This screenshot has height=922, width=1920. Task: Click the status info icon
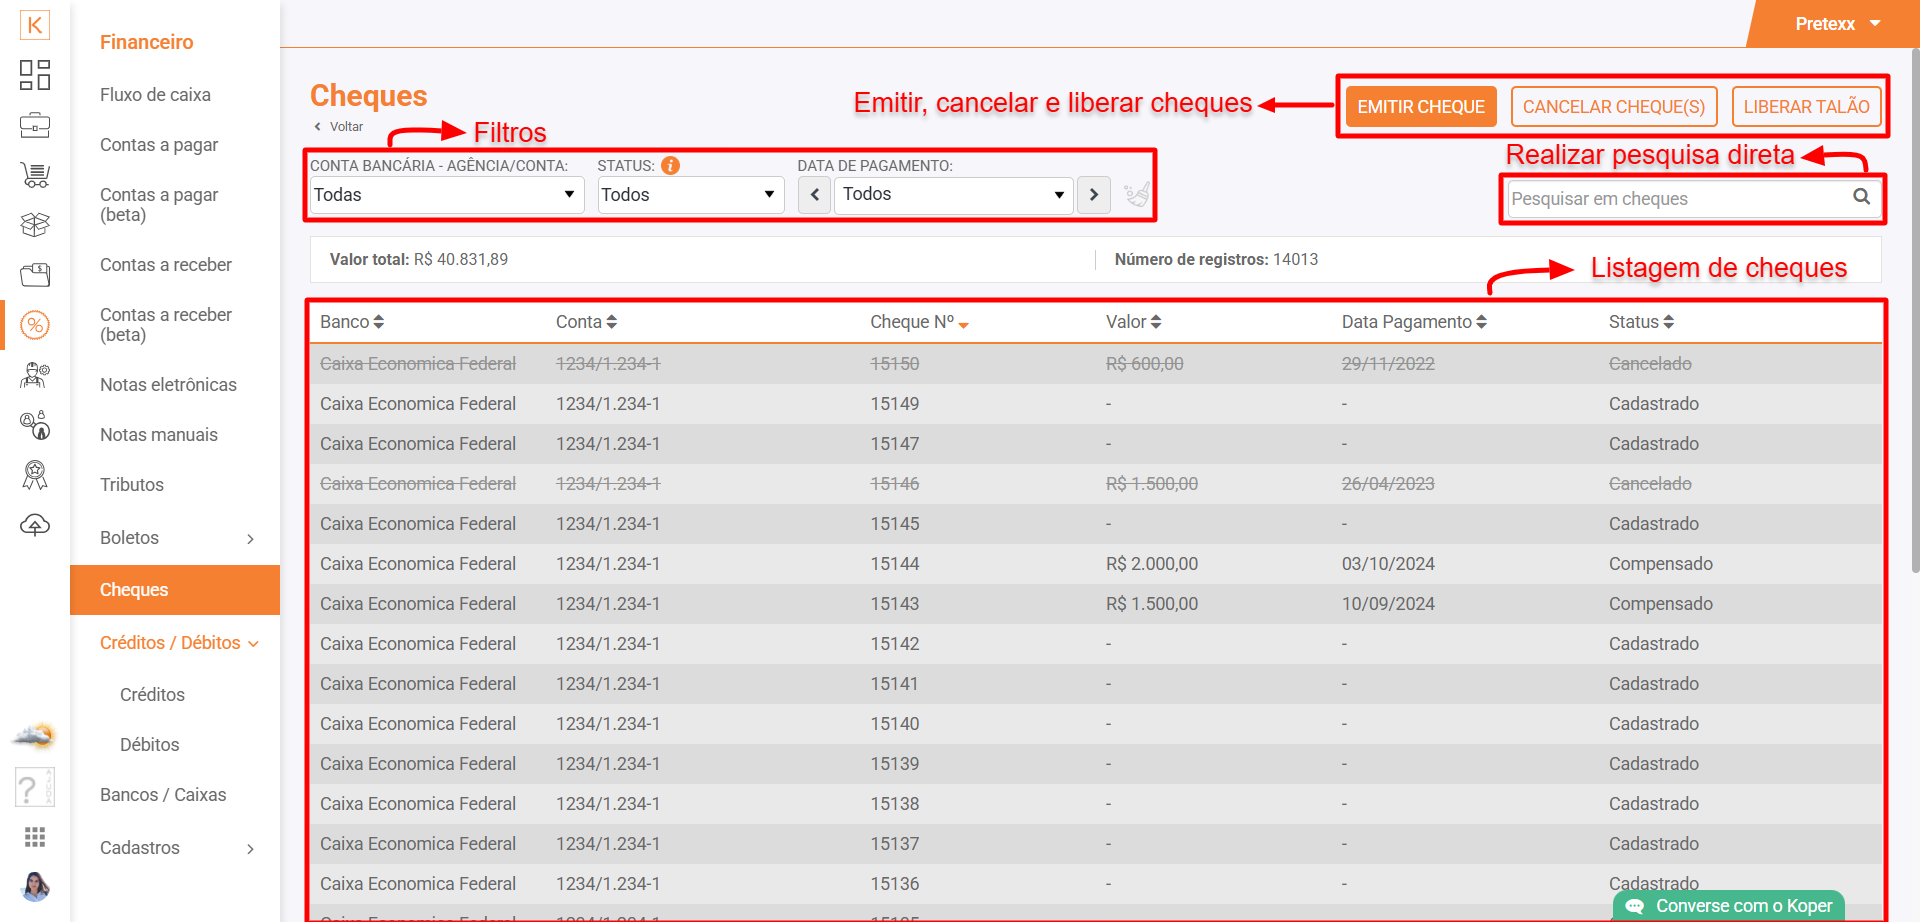(670, 166)
